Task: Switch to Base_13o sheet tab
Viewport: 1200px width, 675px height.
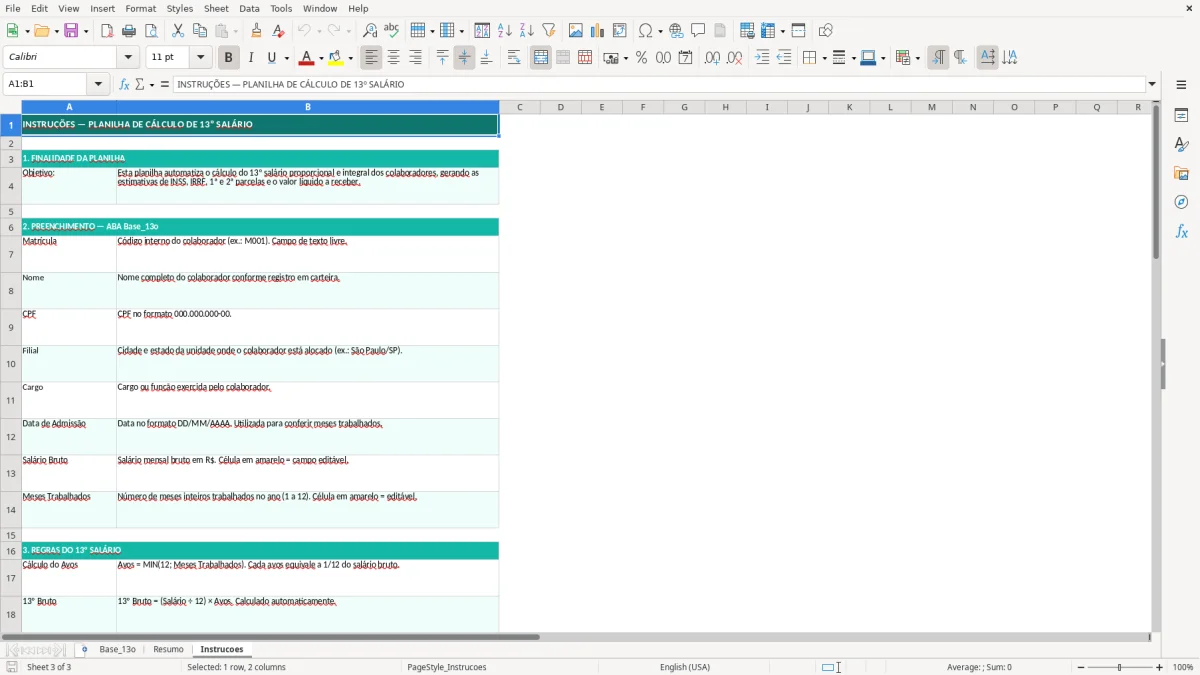Action: click(x=117, y=649)
